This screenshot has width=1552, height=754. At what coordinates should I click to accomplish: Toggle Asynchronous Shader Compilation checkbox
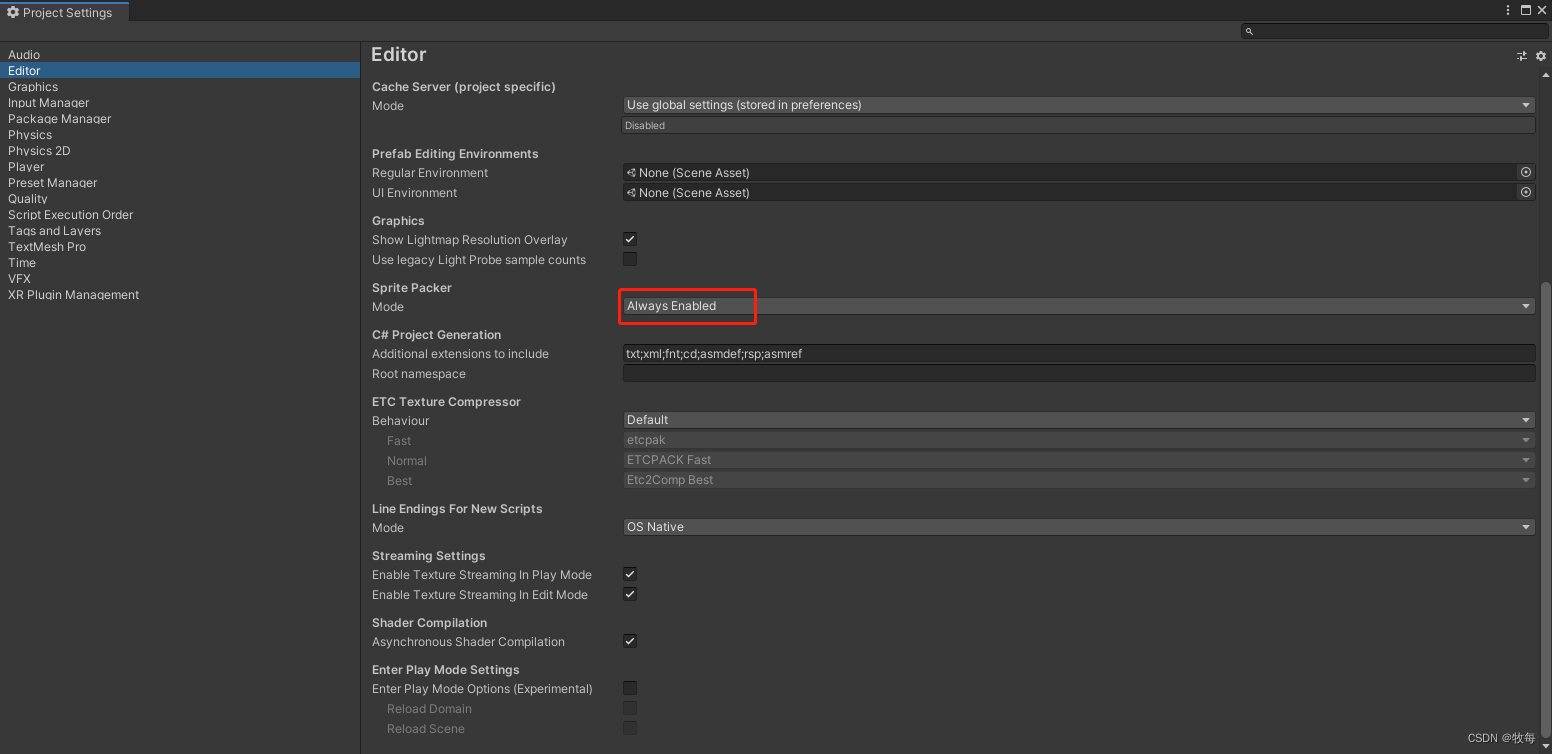[630, 641]
